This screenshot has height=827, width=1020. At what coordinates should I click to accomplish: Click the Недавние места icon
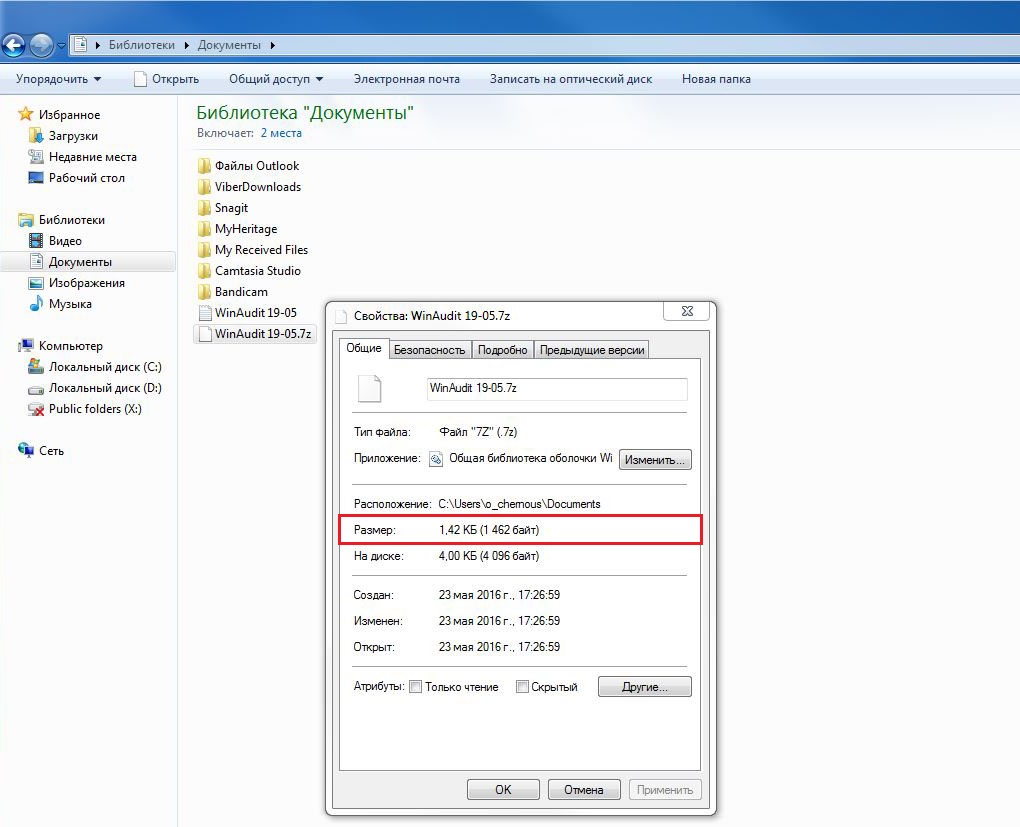point(36,156)
